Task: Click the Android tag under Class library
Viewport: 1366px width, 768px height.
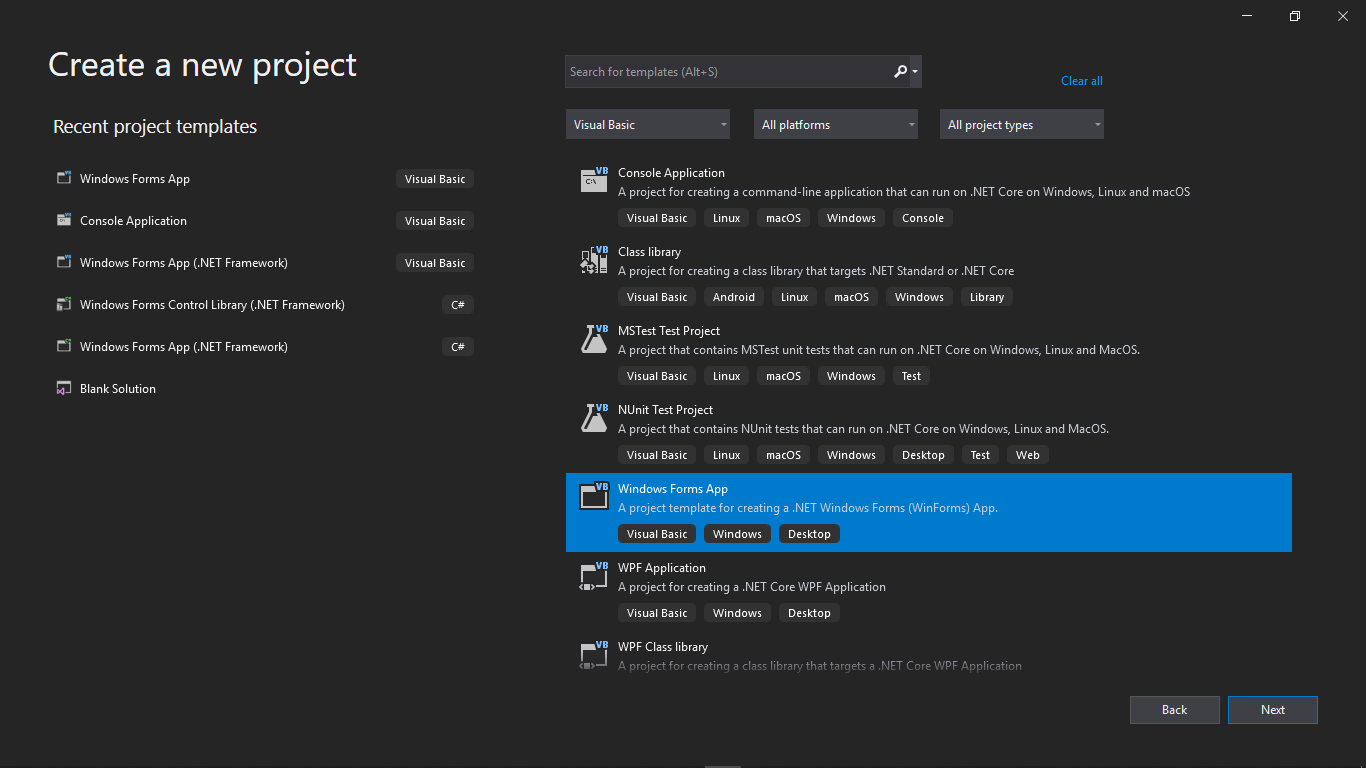Action: [x=734, y=297]
